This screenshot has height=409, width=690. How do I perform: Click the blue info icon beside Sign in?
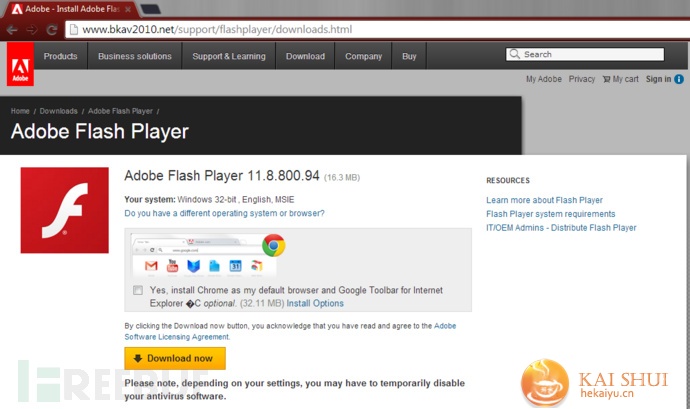click(x=679, y=79)
